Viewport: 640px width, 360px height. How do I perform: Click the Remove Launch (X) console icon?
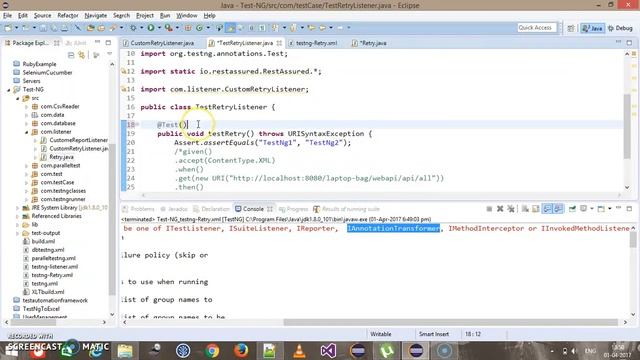500,209
